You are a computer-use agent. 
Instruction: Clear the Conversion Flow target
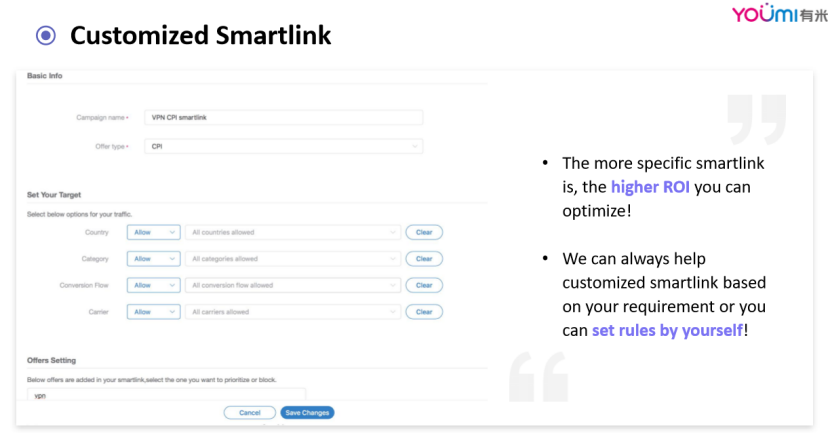424,285
